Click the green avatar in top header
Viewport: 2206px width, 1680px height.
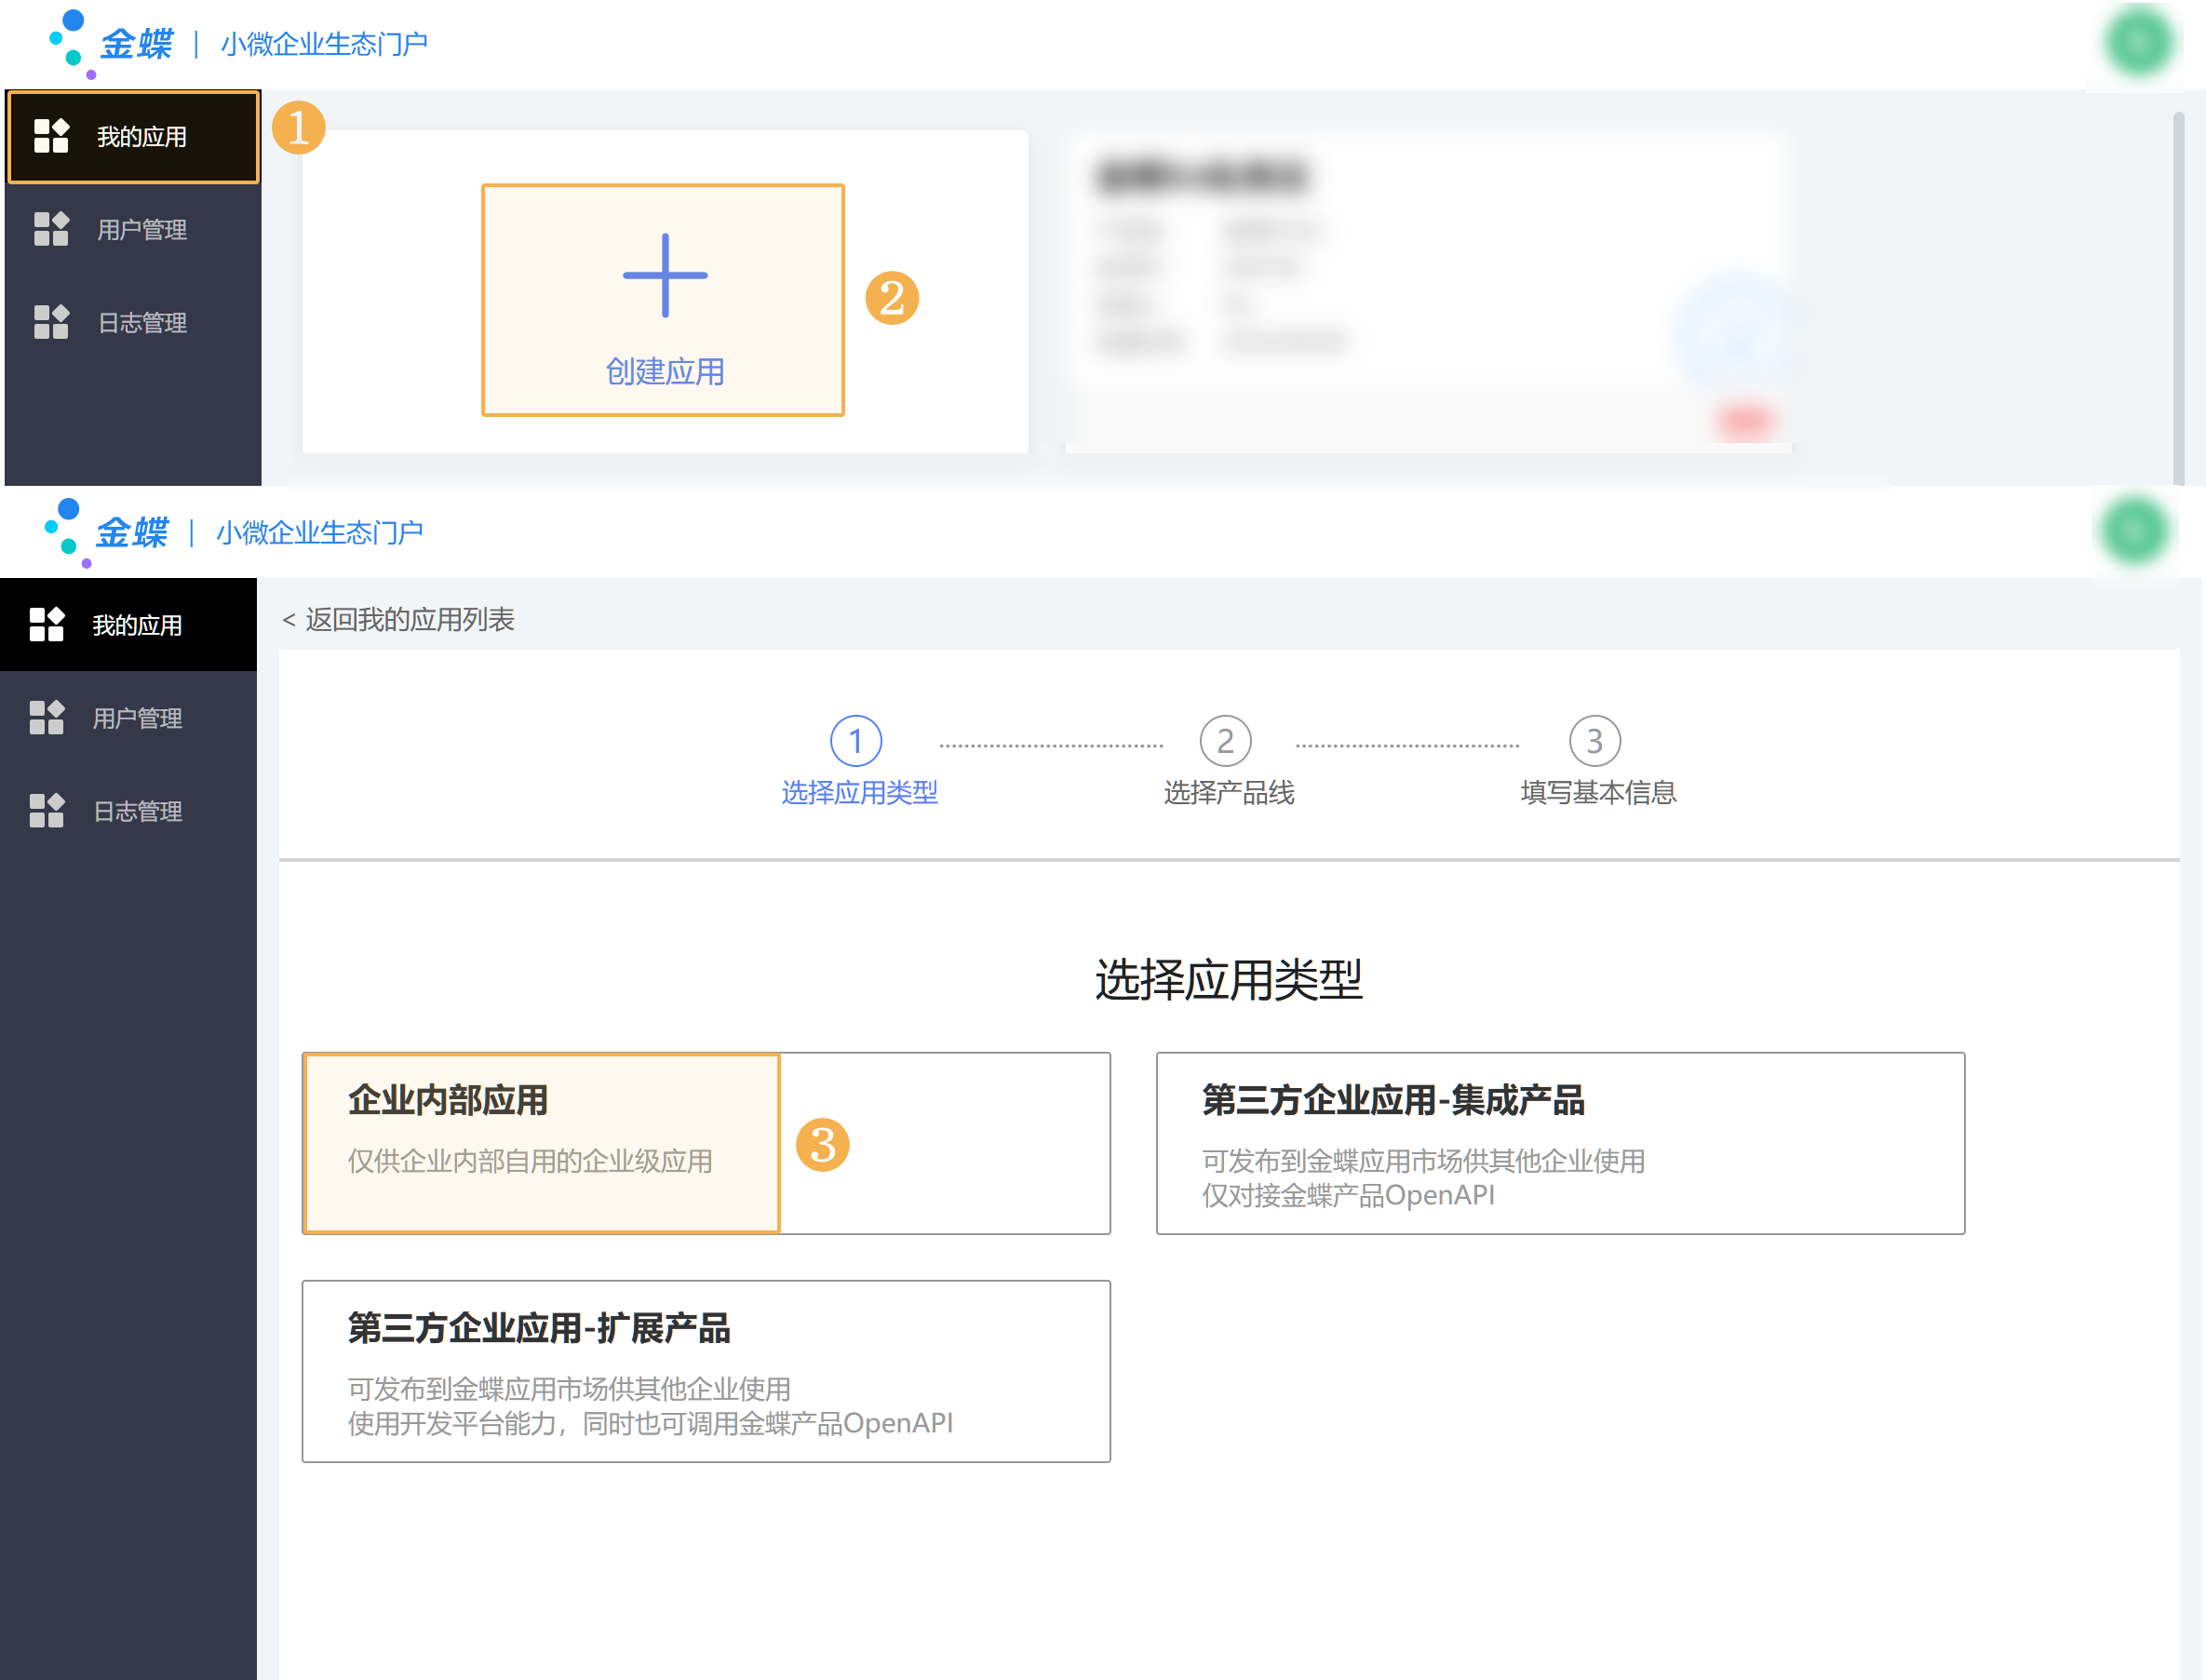pyautogui.click(x=2139, y=42)
